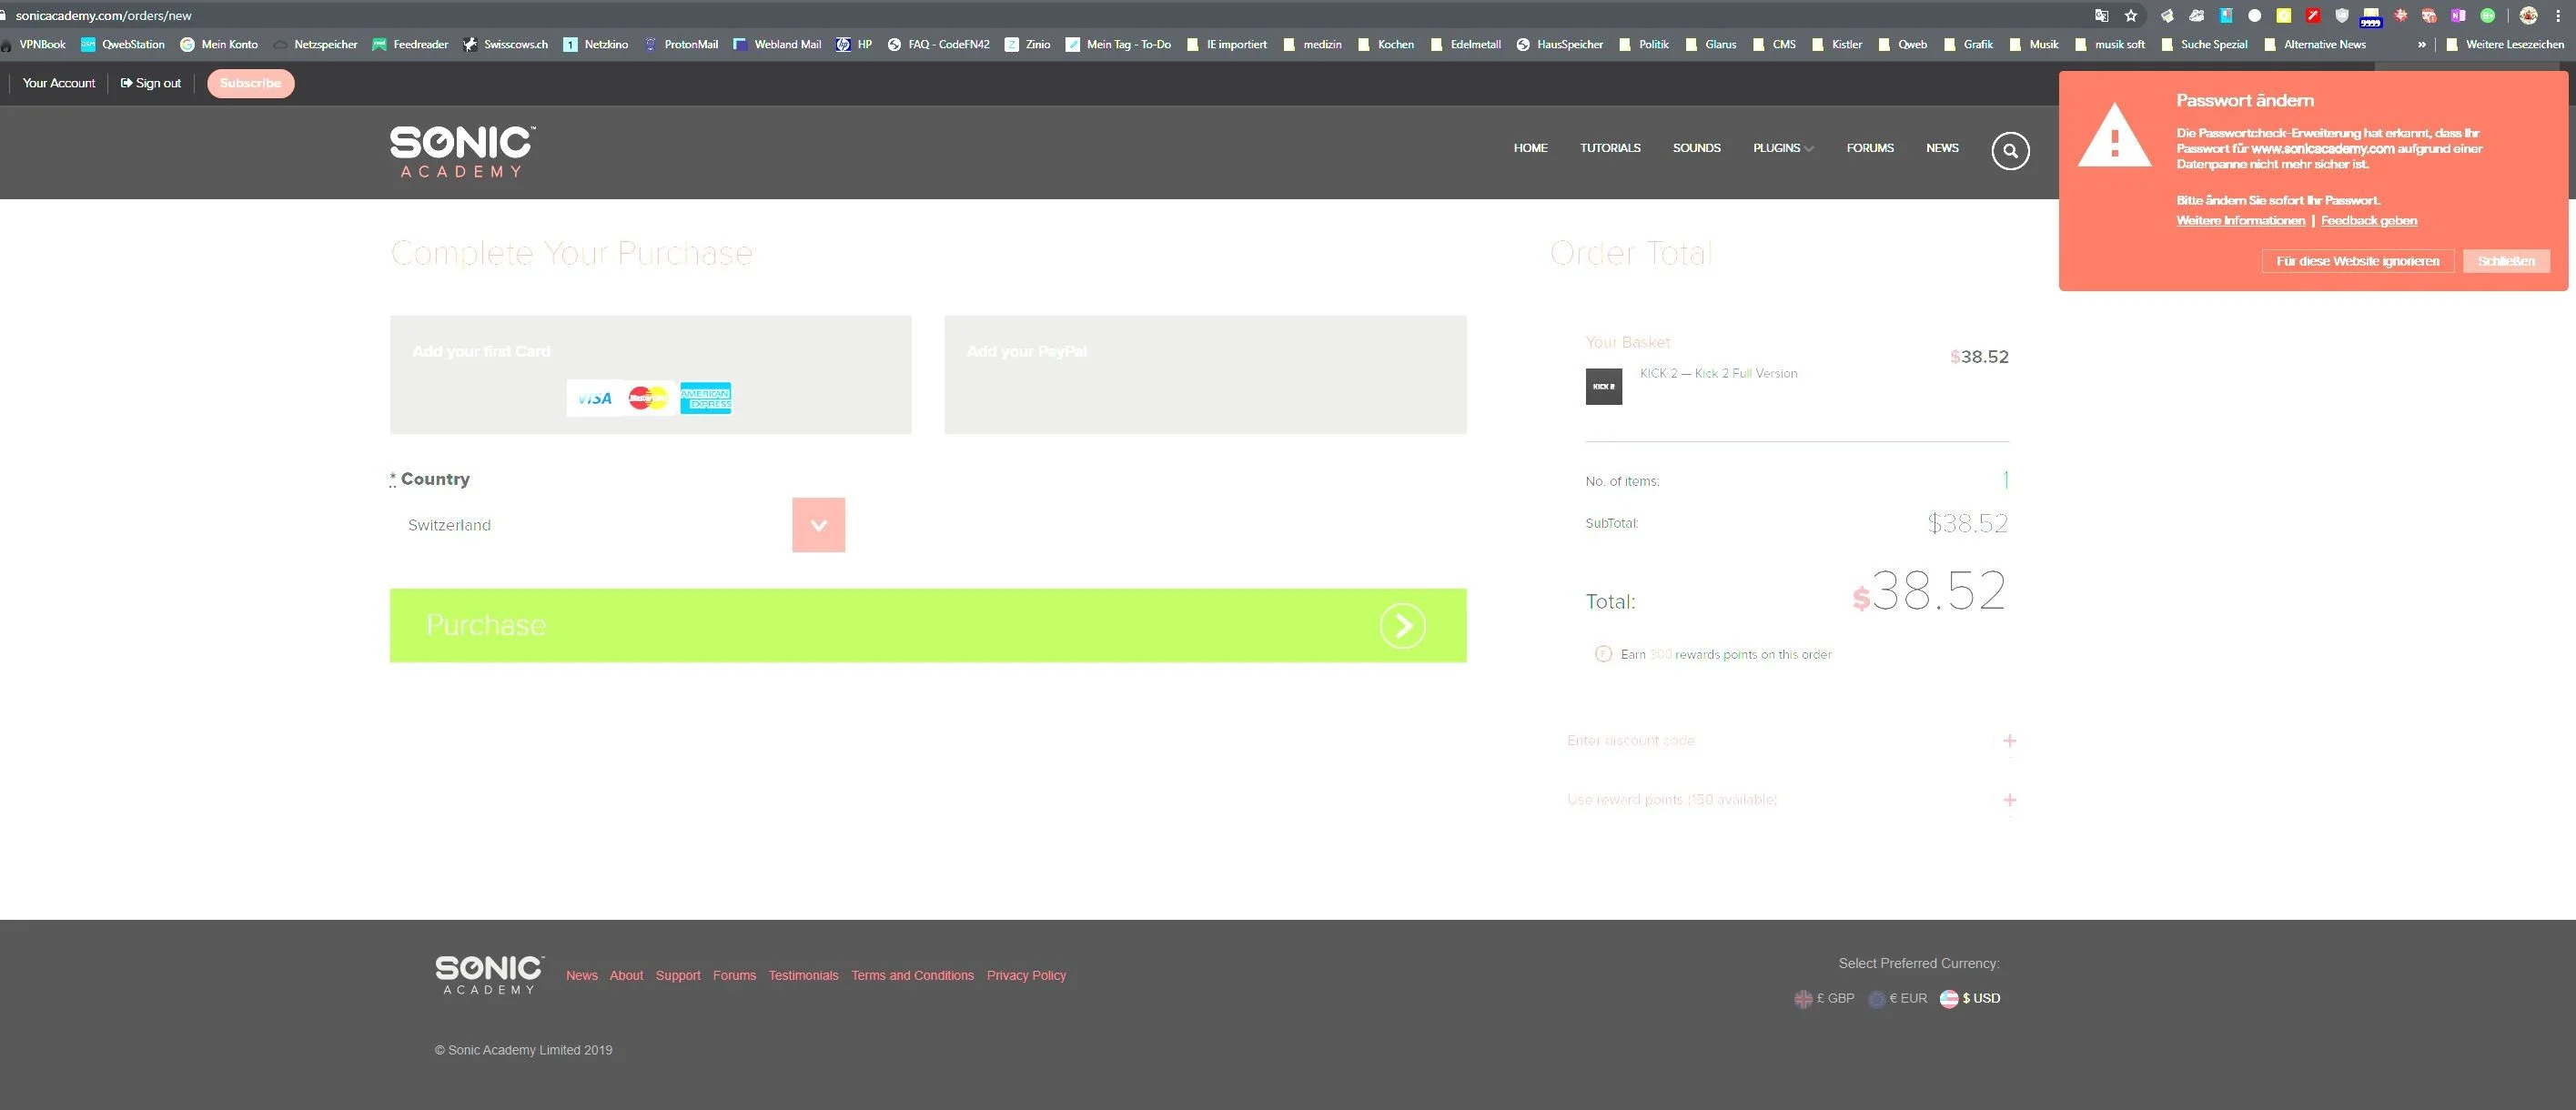
Task: Expand the Plugins navigation menu
Action: (x=1783, y=148)
